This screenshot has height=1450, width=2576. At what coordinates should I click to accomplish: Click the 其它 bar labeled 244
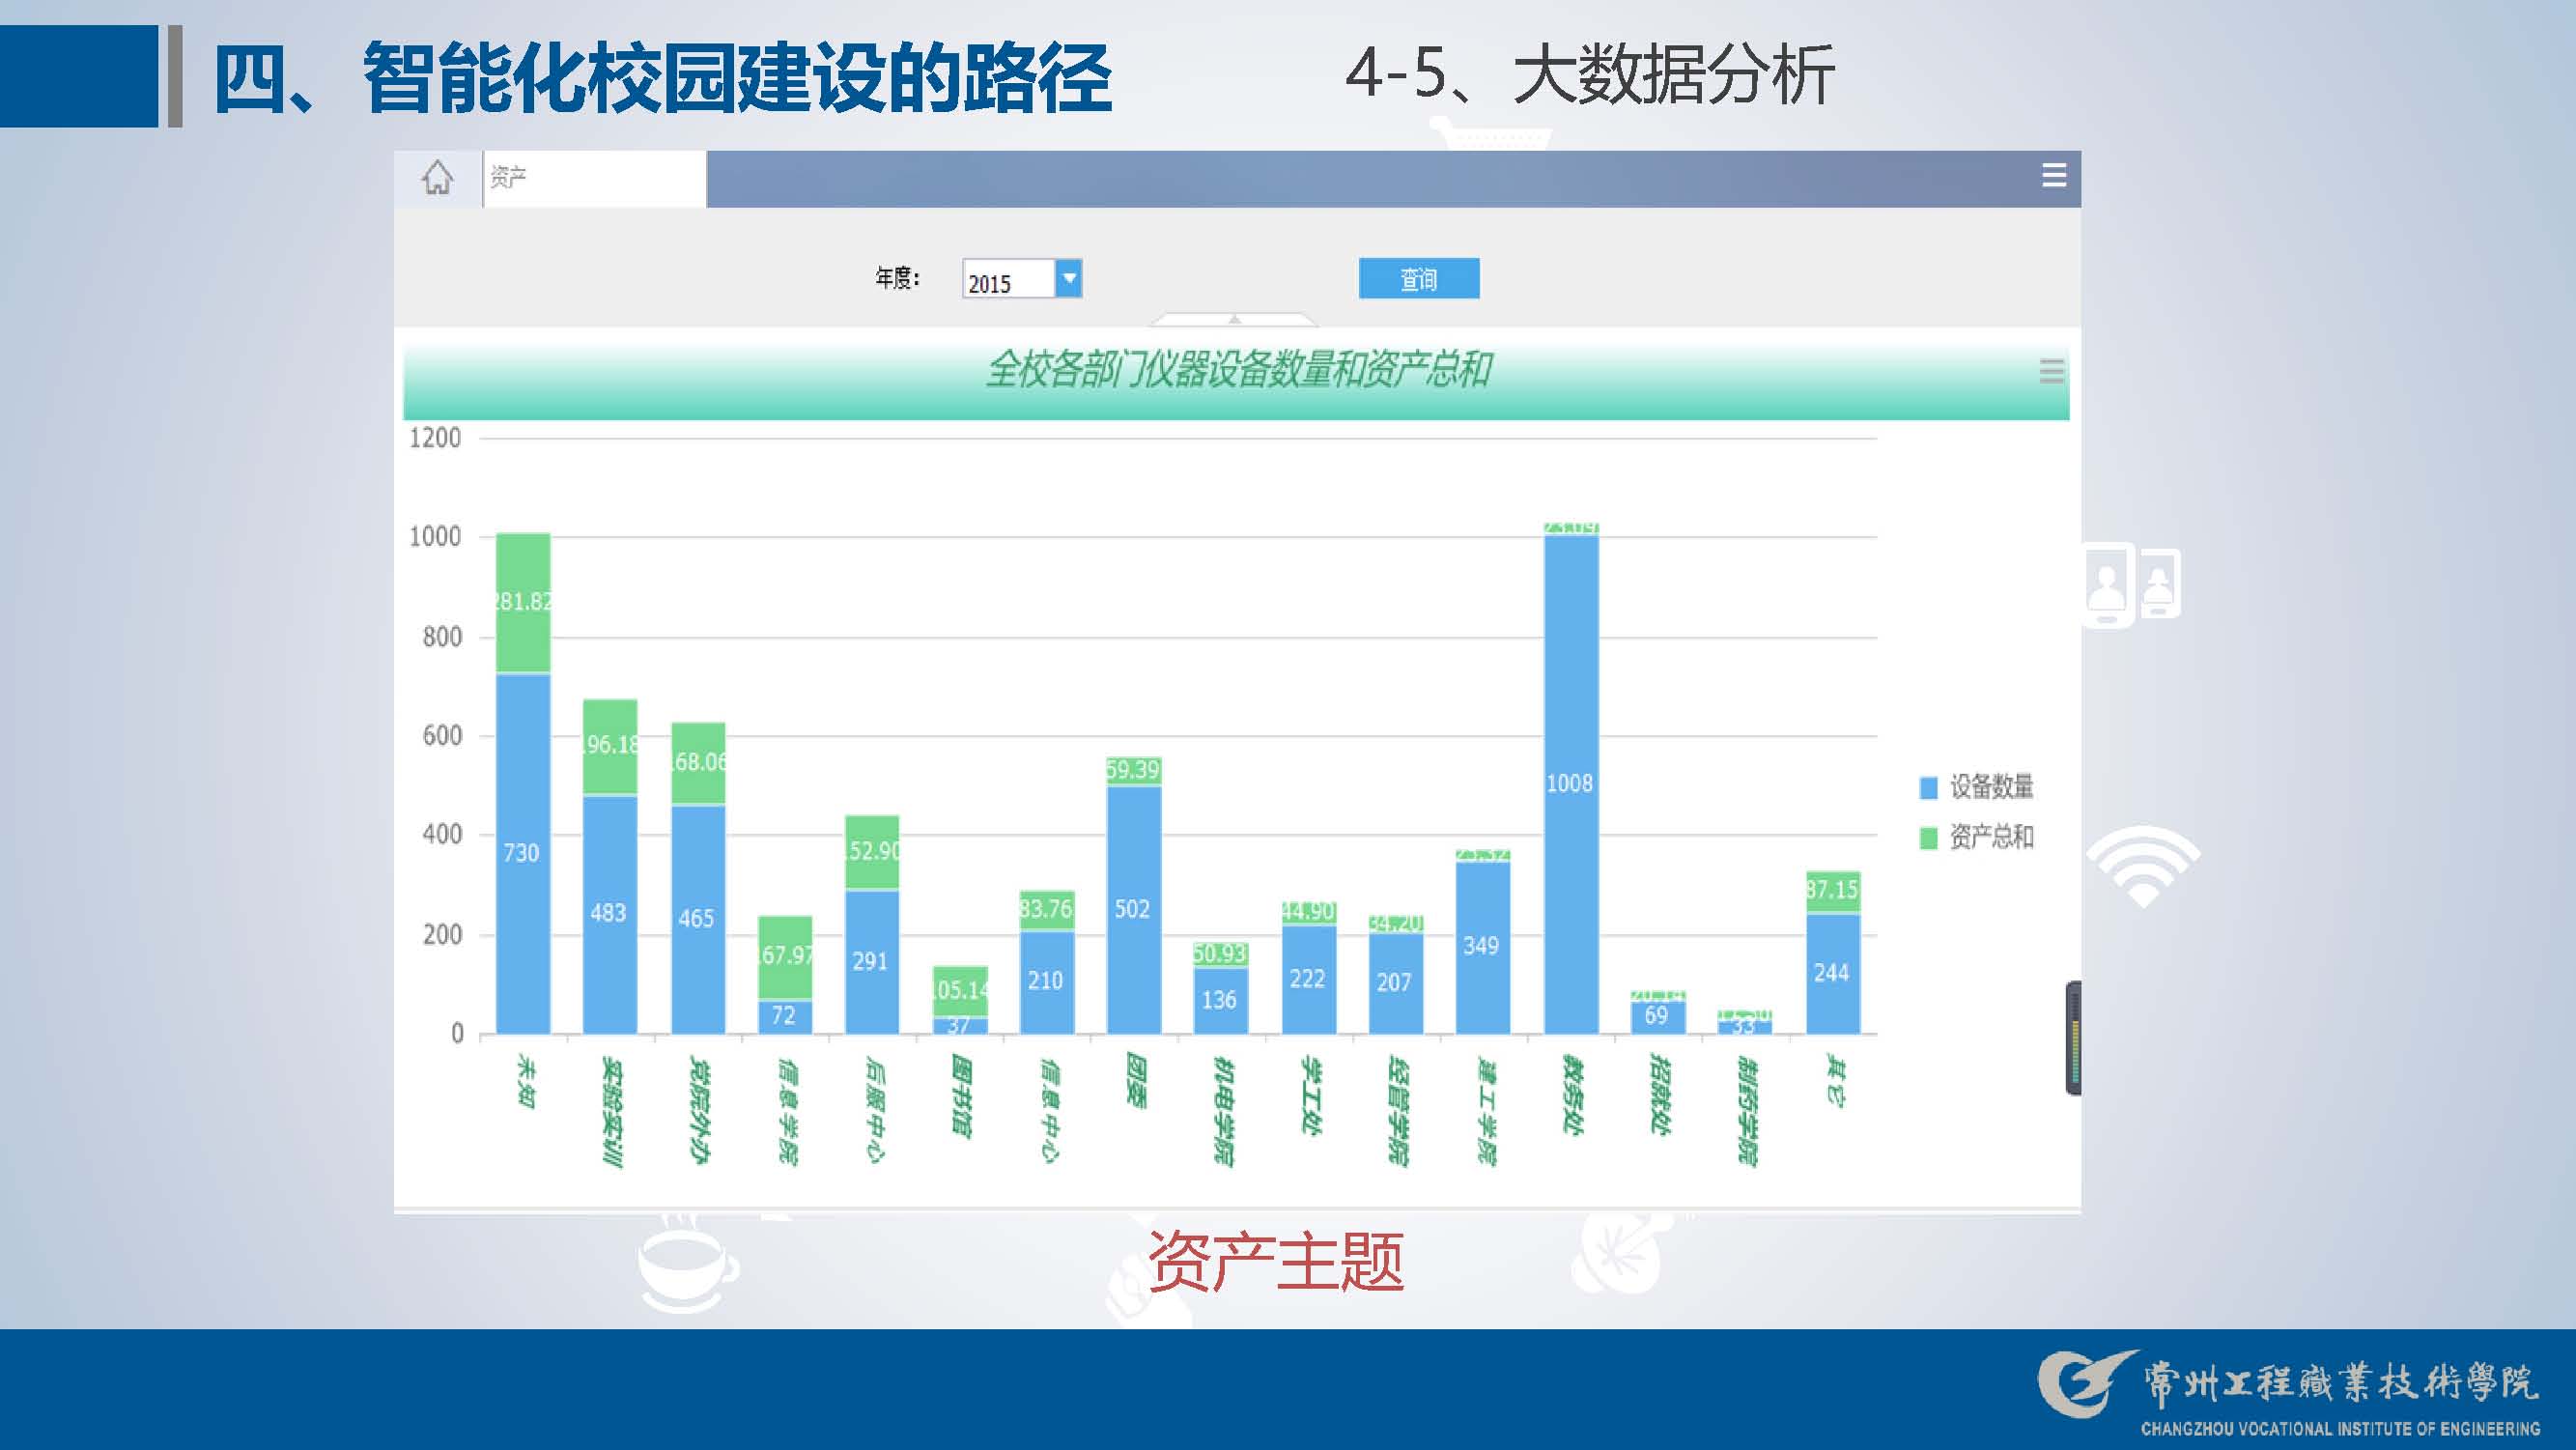point(1832,972)
